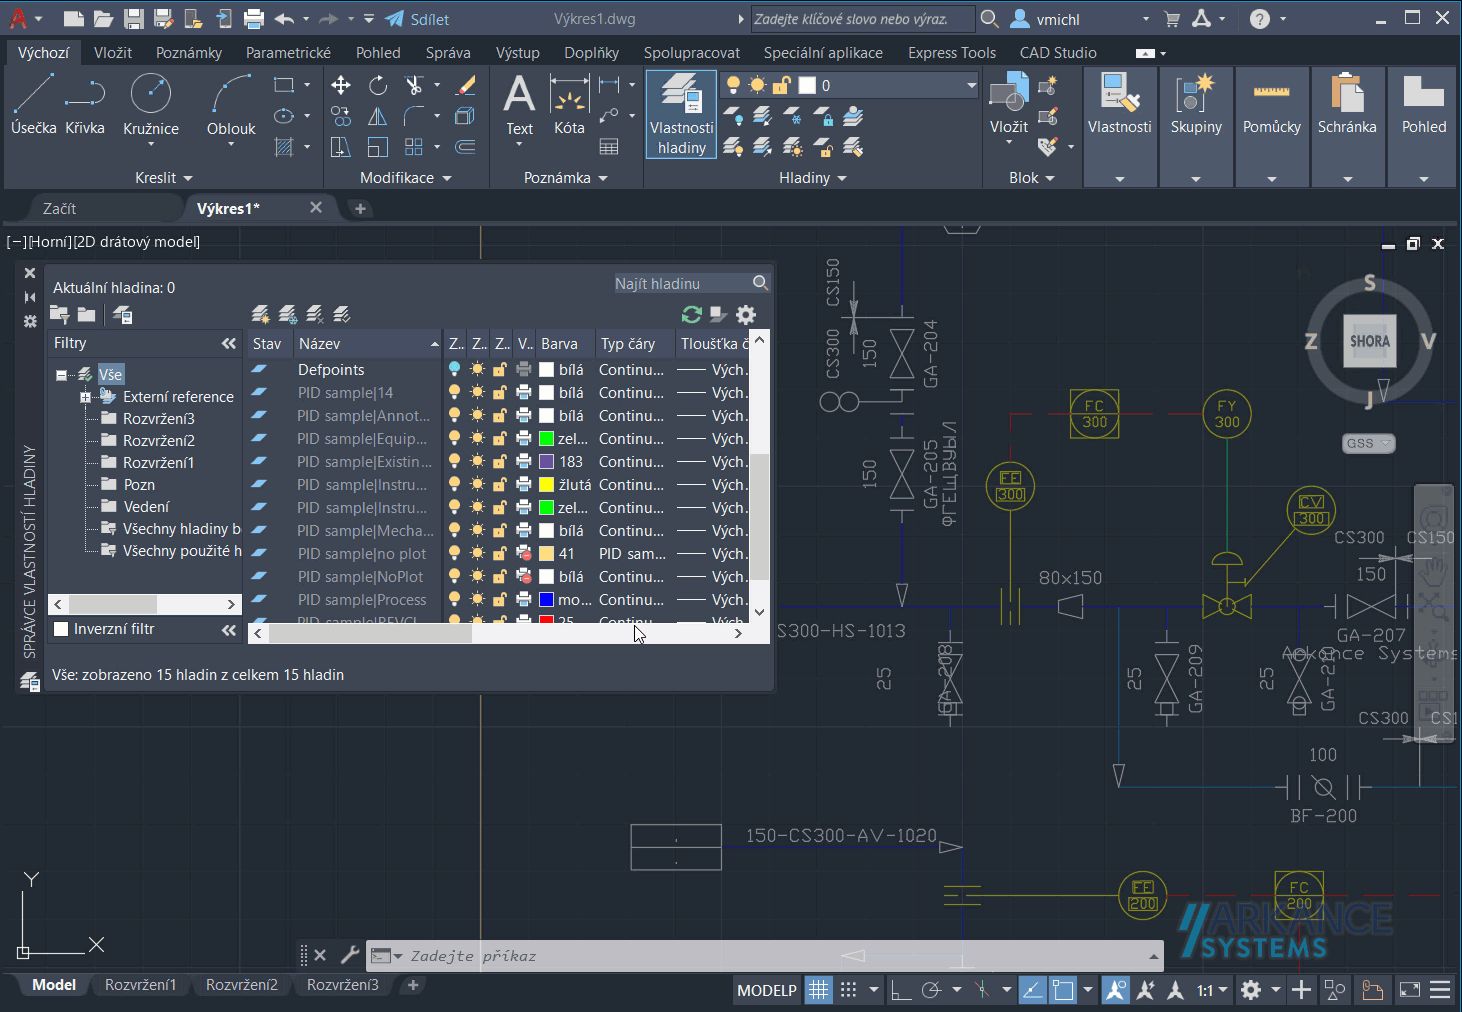Click the command line Zadejte příkaz
The width and height of the screenshot is (1462, 1012).
point(765,956)
